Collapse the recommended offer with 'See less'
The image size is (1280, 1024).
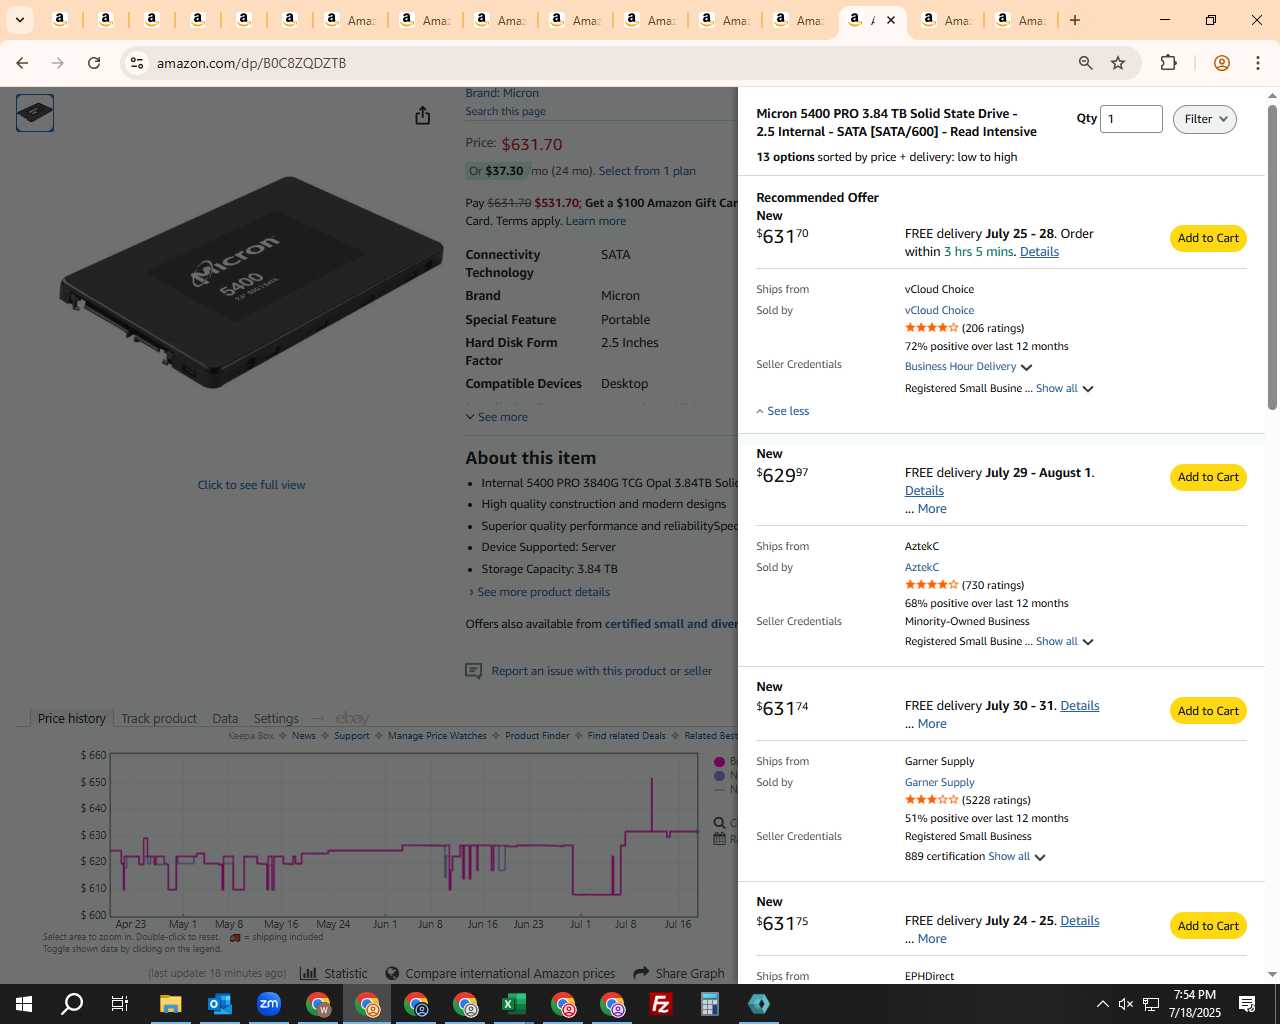point(782,411)
